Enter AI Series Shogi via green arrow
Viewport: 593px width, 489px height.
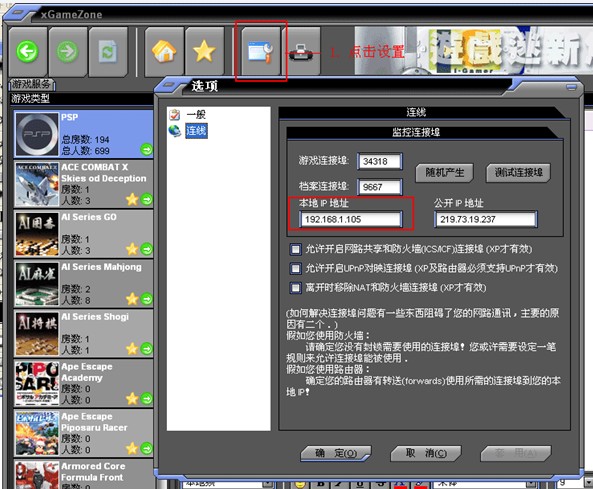(146, 349)
